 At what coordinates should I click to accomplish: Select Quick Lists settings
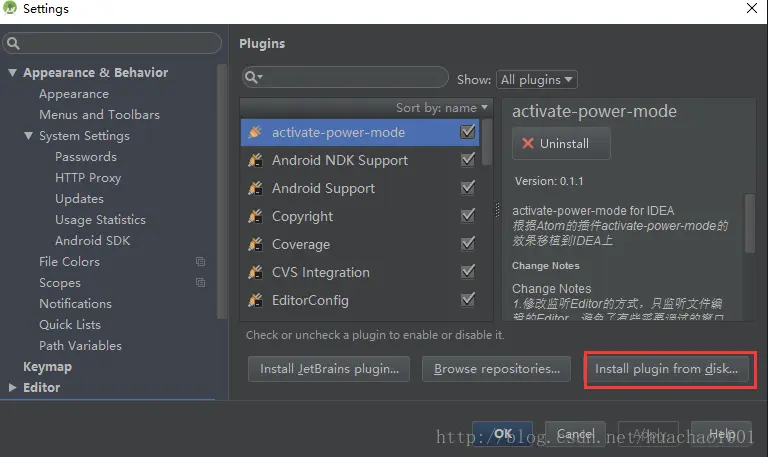point(70,325)
